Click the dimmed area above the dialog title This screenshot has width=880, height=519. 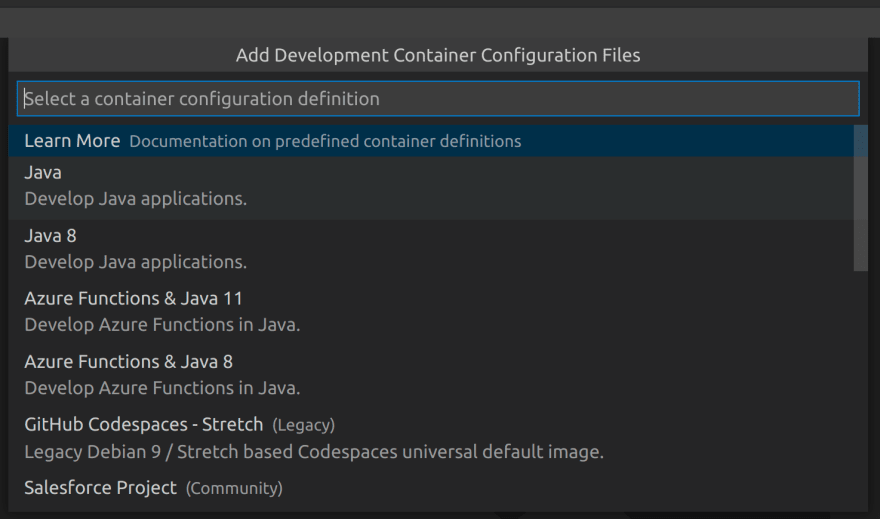click(x=440, y=22)
